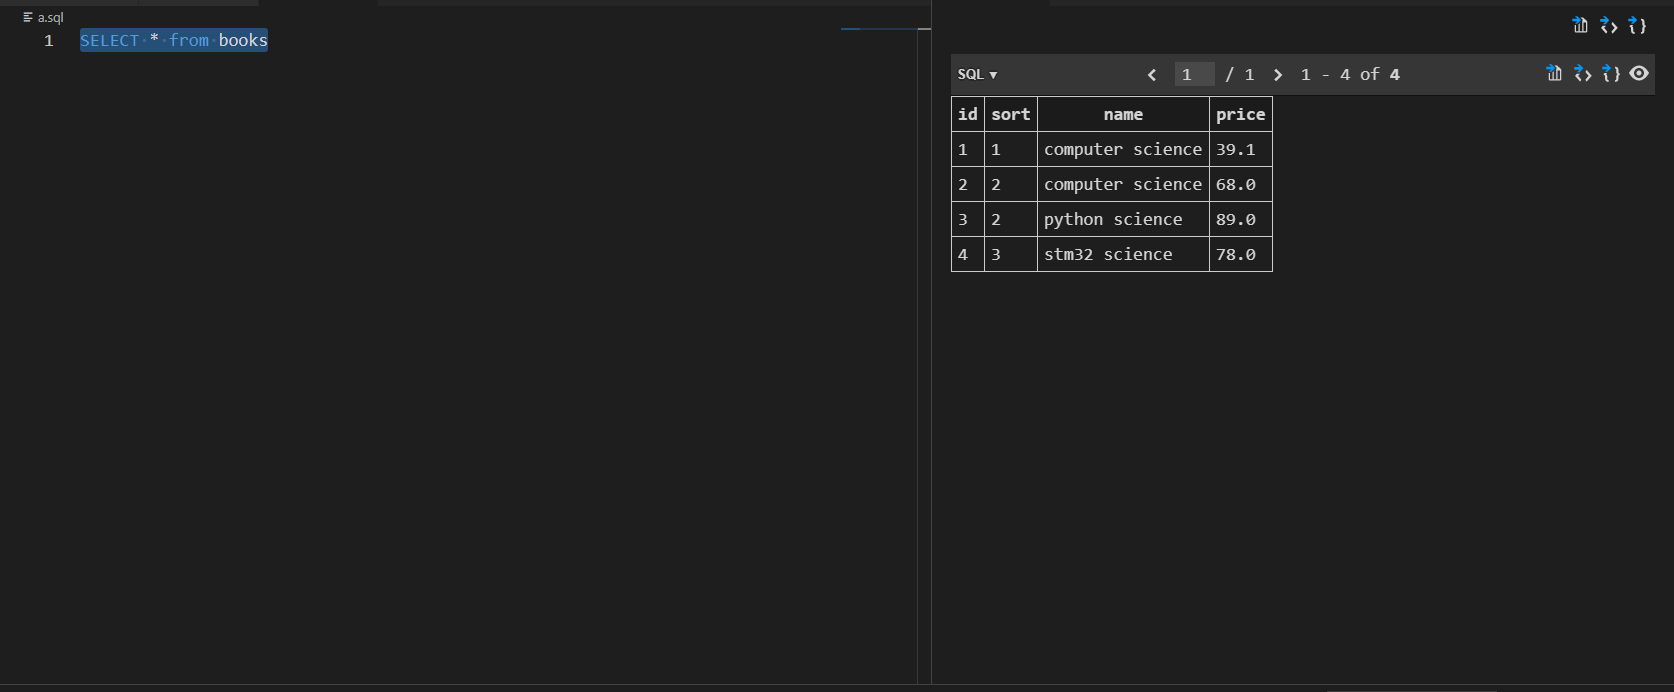Export results as HTML from the SQL toolbar
Image resolution: width=1674 pixels, height=692 pixels.
click(x=1582, y=73)
